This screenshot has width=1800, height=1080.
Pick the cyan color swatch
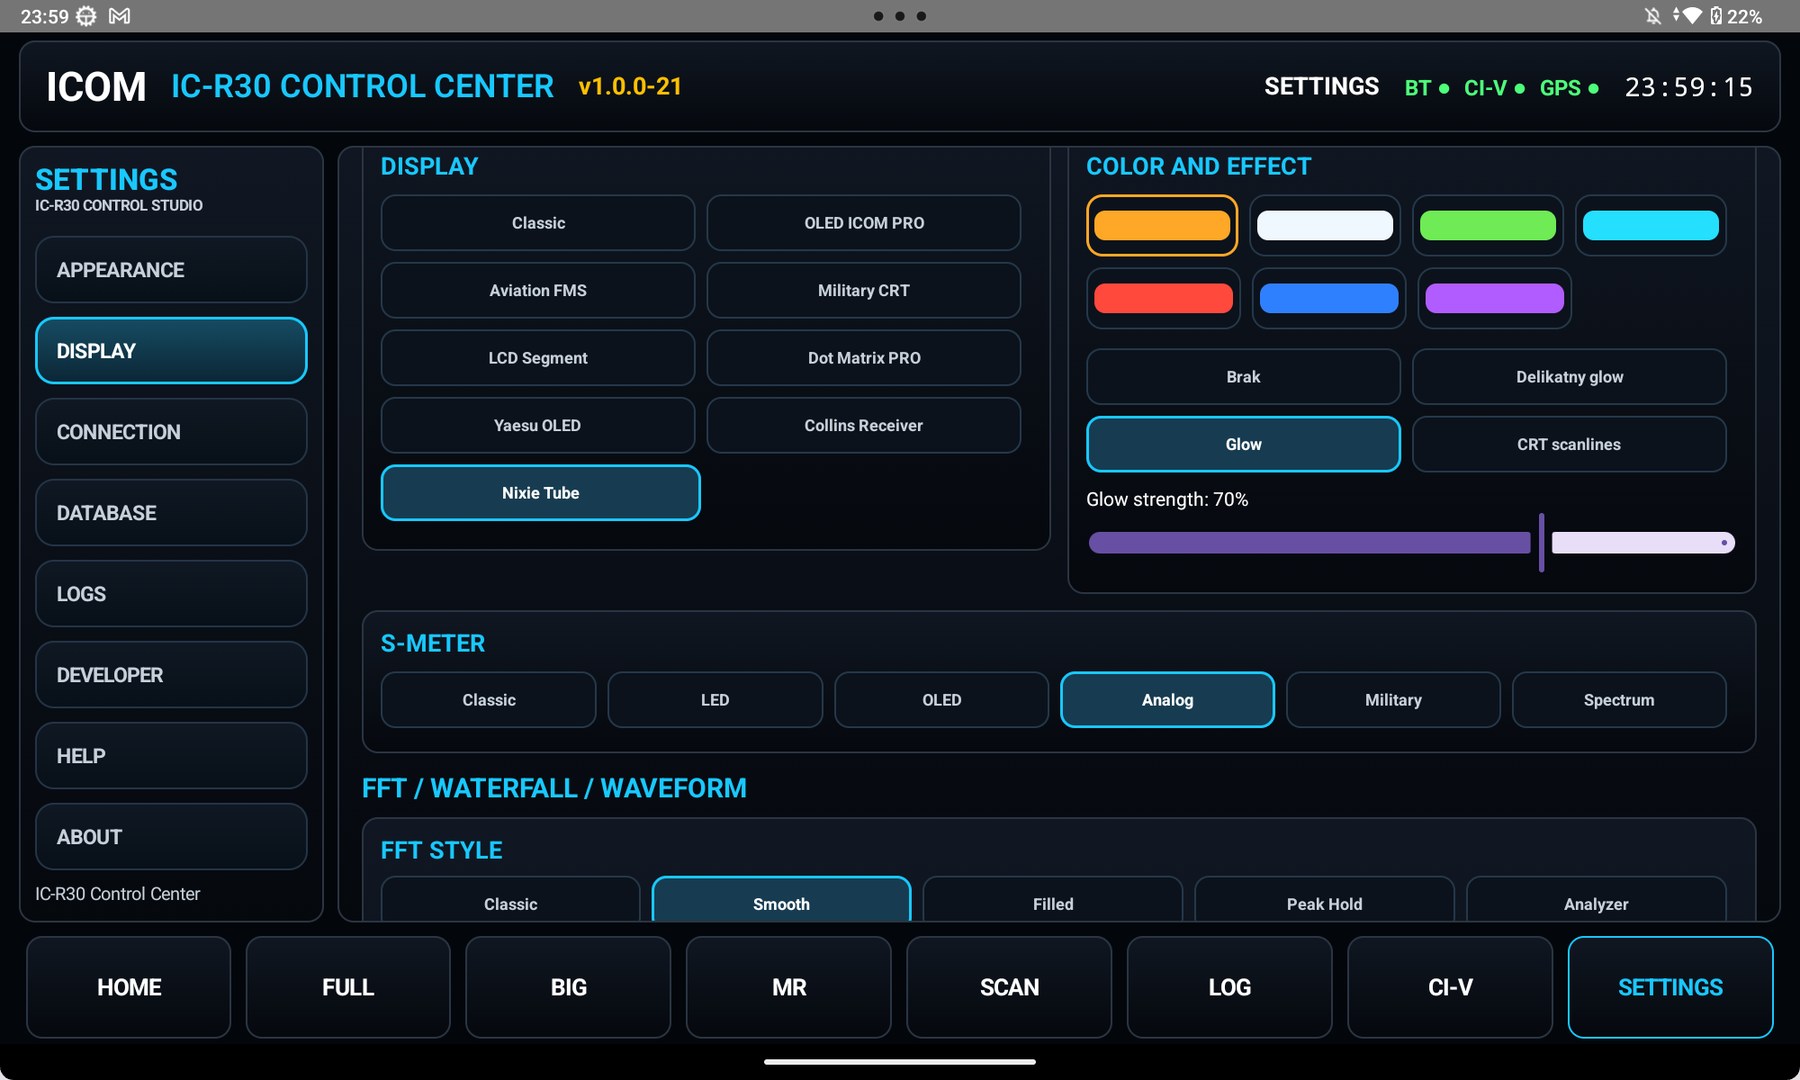pos(1651,225)
